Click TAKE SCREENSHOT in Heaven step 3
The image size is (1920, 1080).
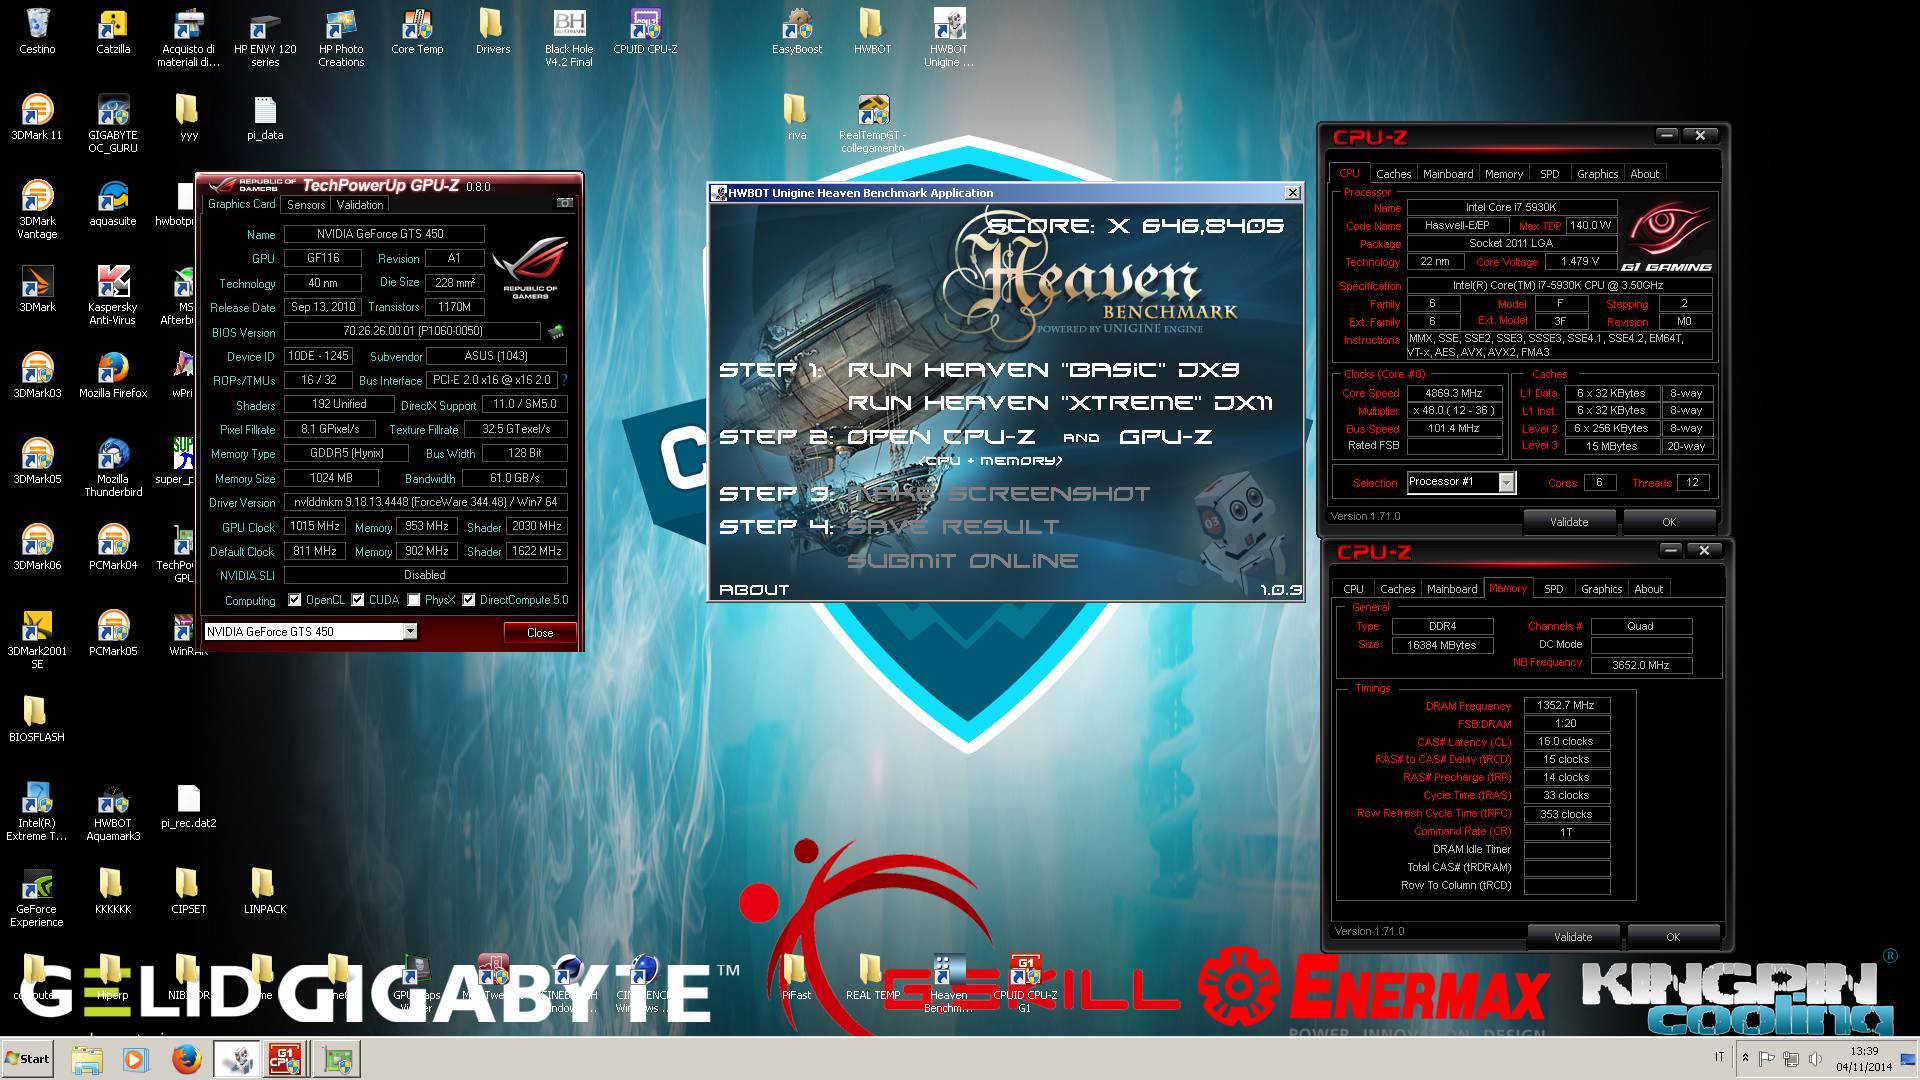(x=998, y=494)
